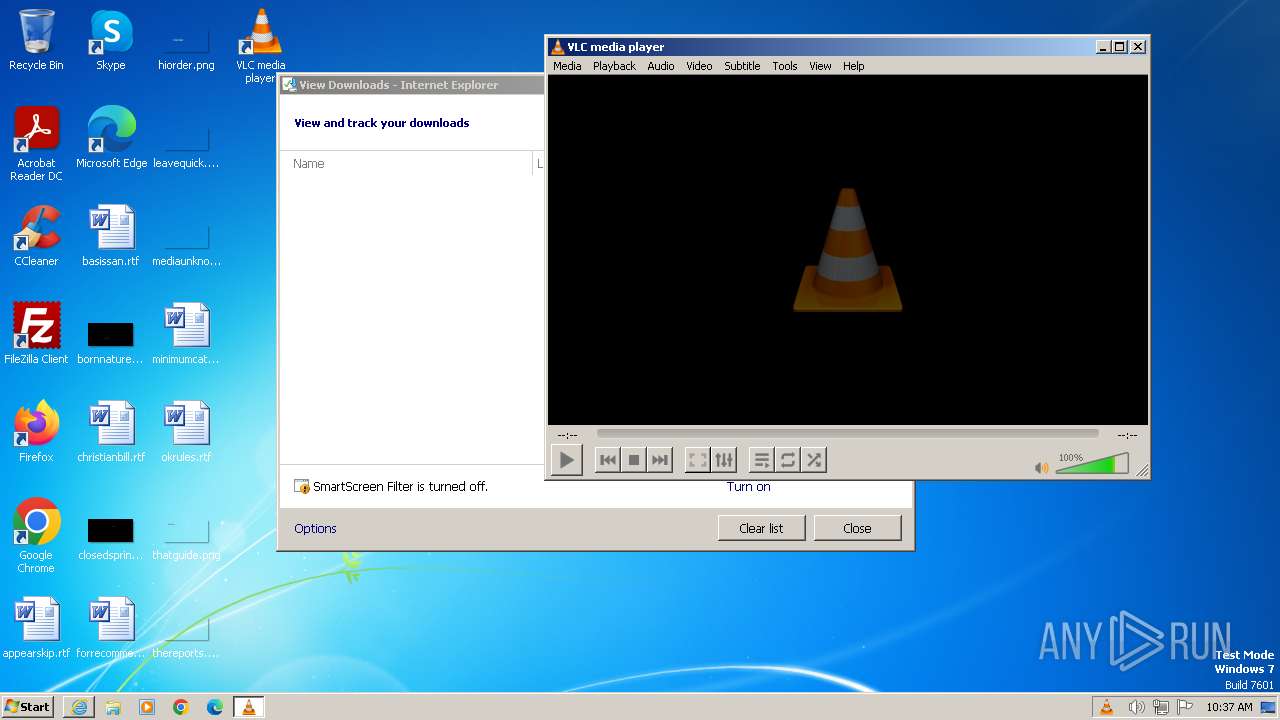Open Recycle Bin desktop icon

pyautogui.click(x=36, y=41)
